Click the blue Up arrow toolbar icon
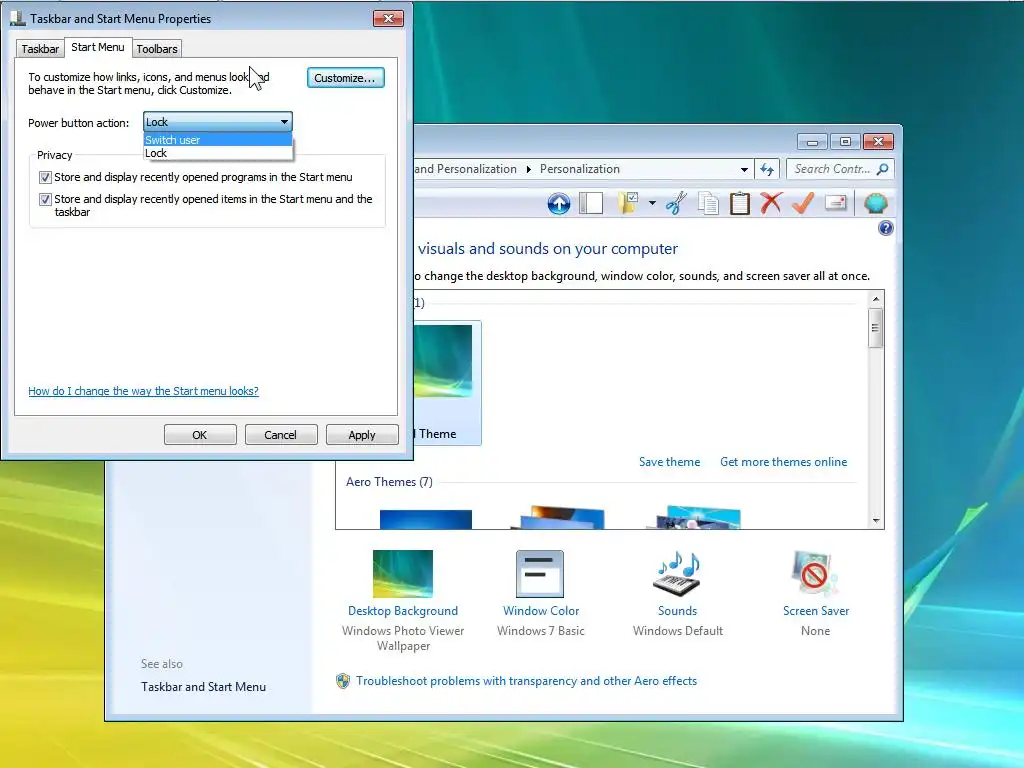The height and width of the screenshot is (768, 1024). point(558,203)
